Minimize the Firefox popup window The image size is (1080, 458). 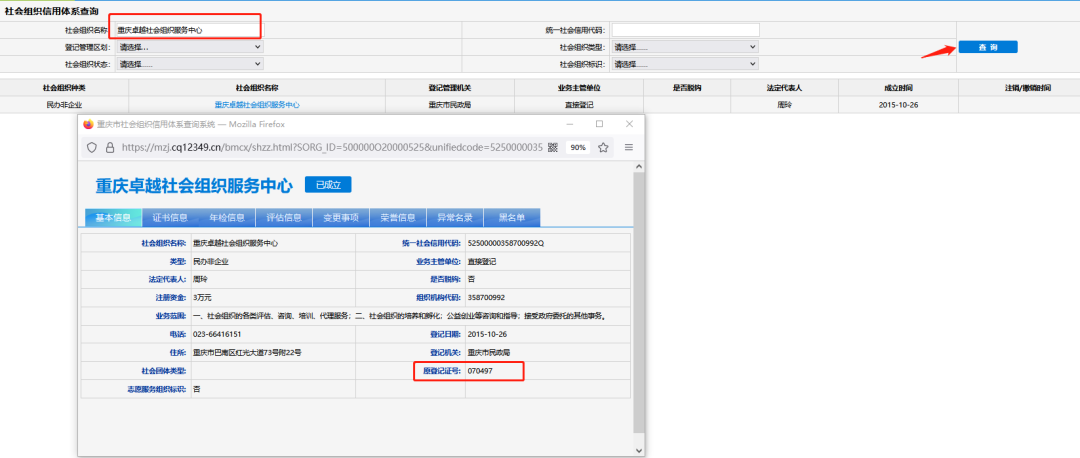pyautogui.click(x=570, y=125)
